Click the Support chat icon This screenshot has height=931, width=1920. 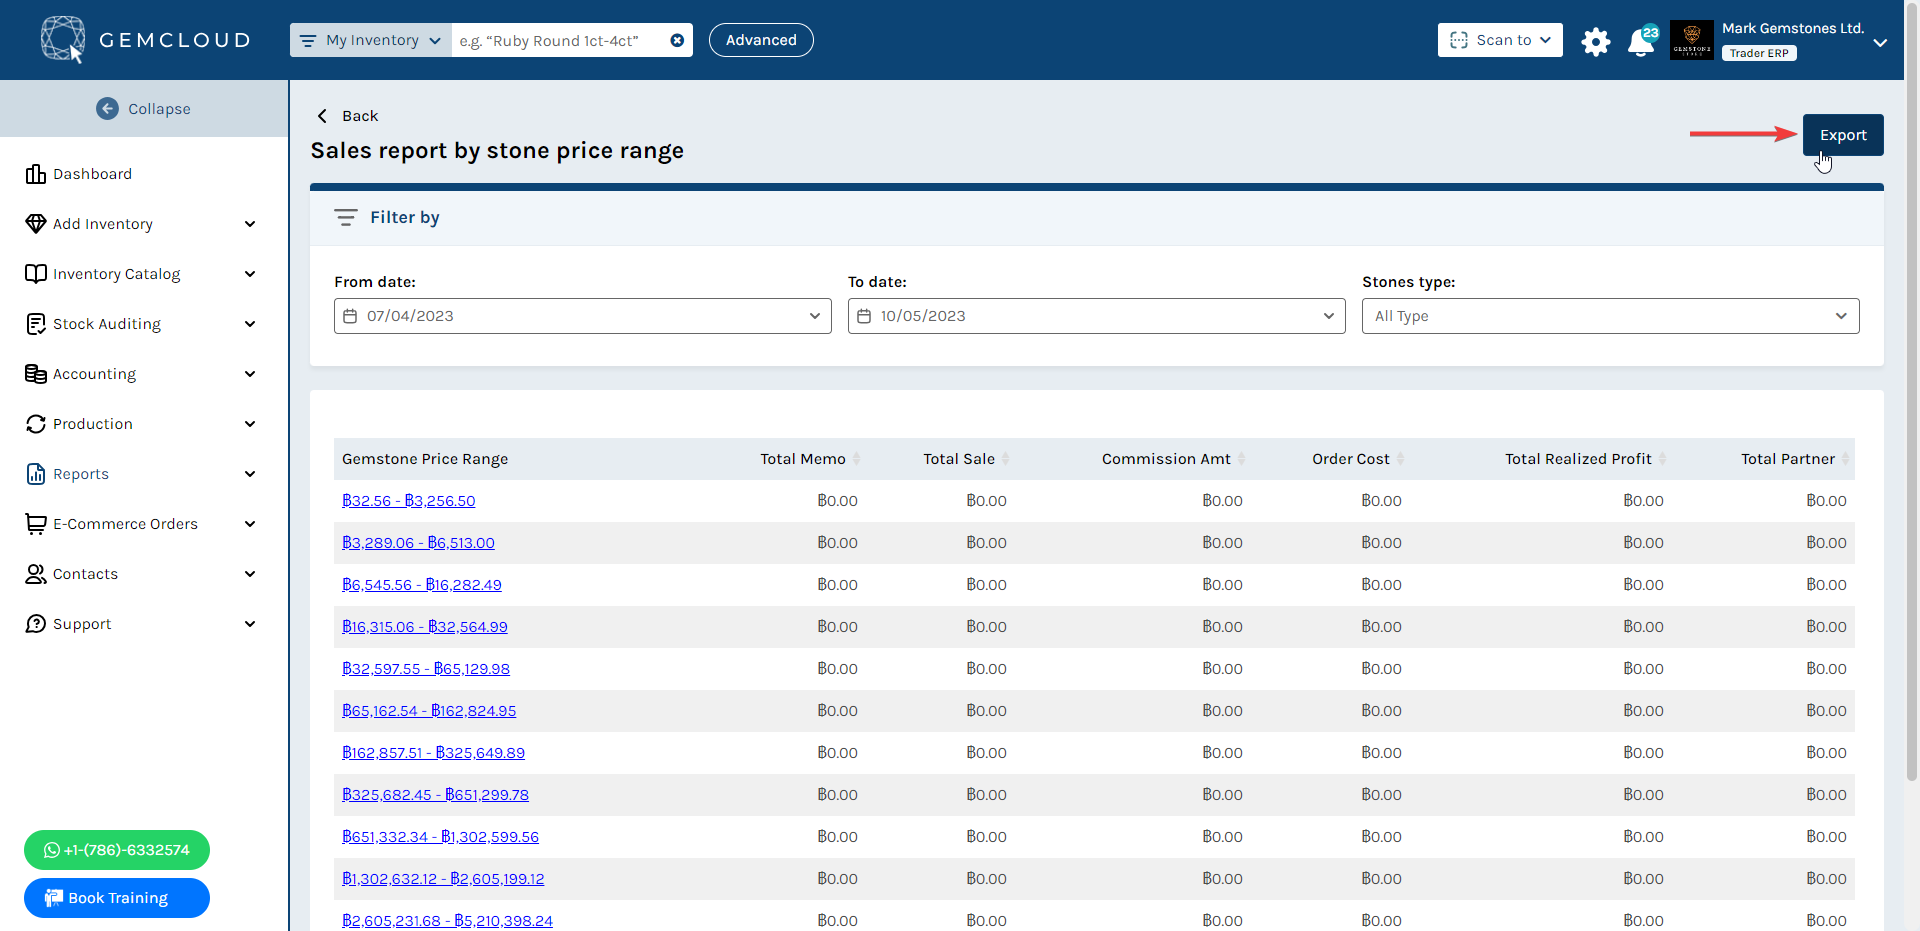[x=36, y=623]
